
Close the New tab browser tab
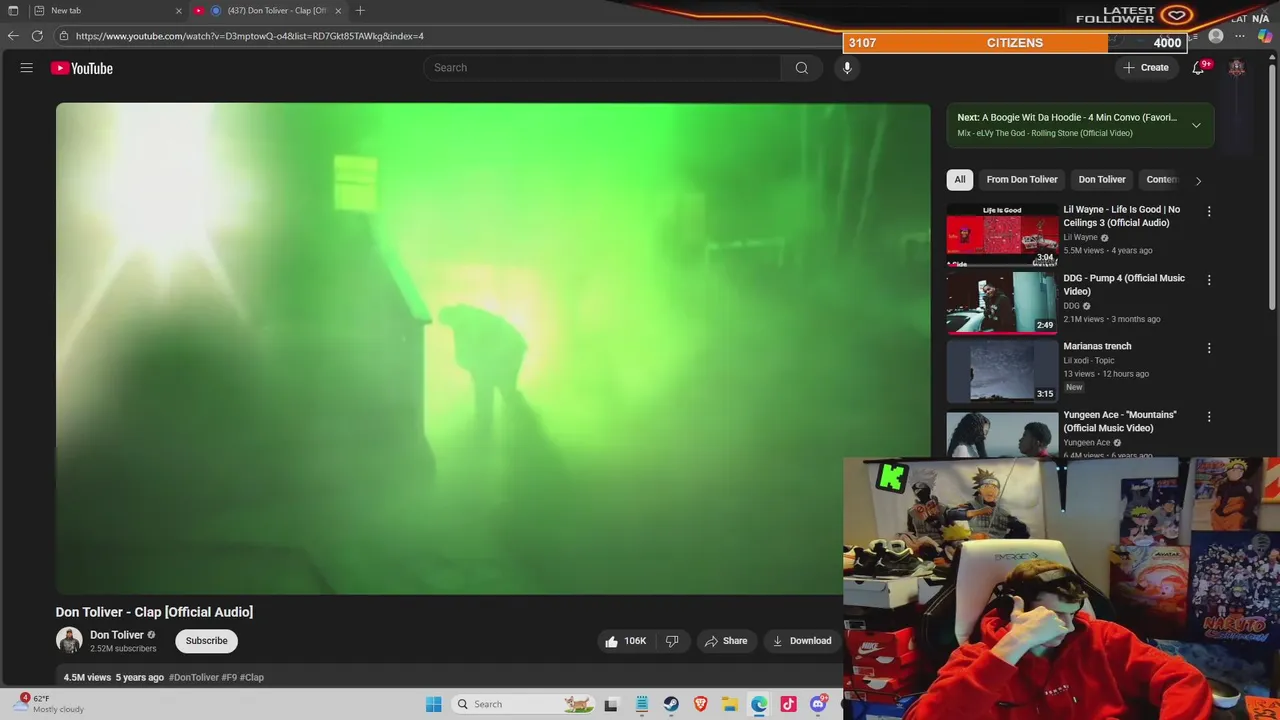(179, 11)
